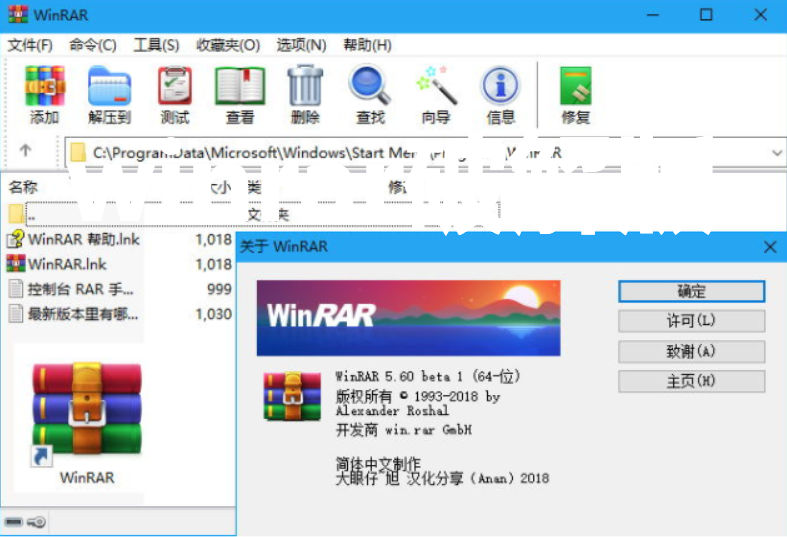The height and width of the screenshot is (537, 787).
Task: Click the WinRAR banner image in About dialog
Action: (409, 318)
